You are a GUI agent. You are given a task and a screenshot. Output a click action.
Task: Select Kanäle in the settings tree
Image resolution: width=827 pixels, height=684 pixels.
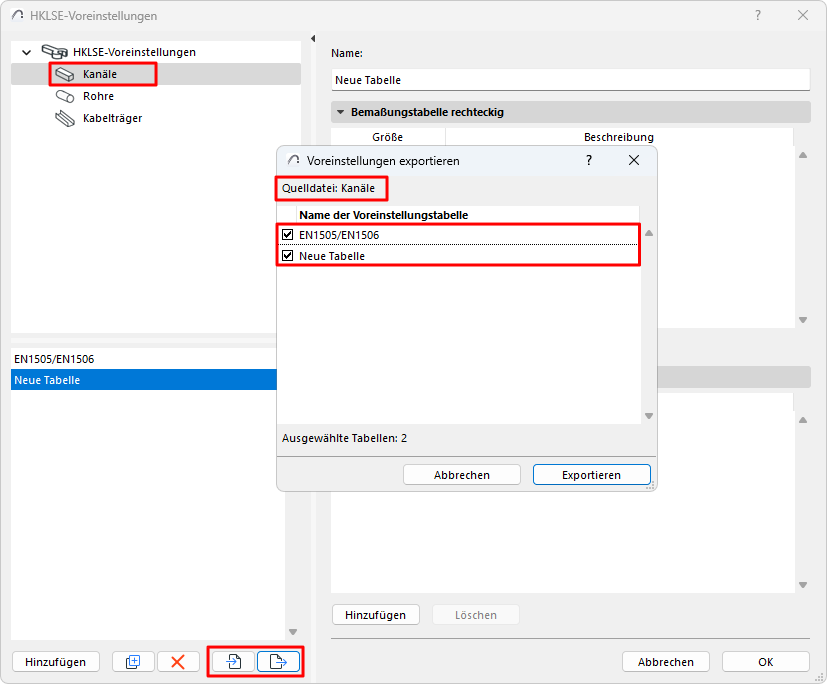pos(100,74)
